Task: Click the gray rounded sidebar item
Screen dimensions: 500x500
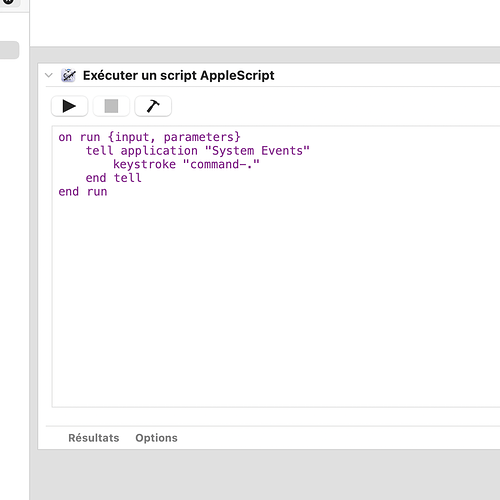Action: (x=9, y=50)
